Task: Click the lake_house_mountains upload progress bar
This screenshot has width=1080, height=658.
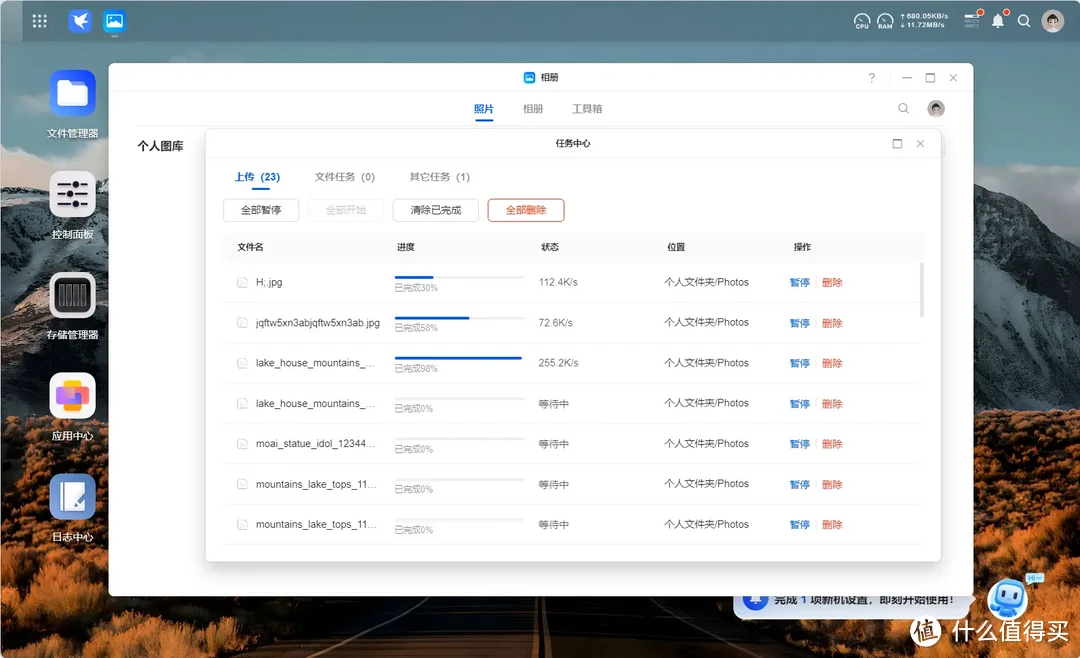Action: [x=459, y=358]
